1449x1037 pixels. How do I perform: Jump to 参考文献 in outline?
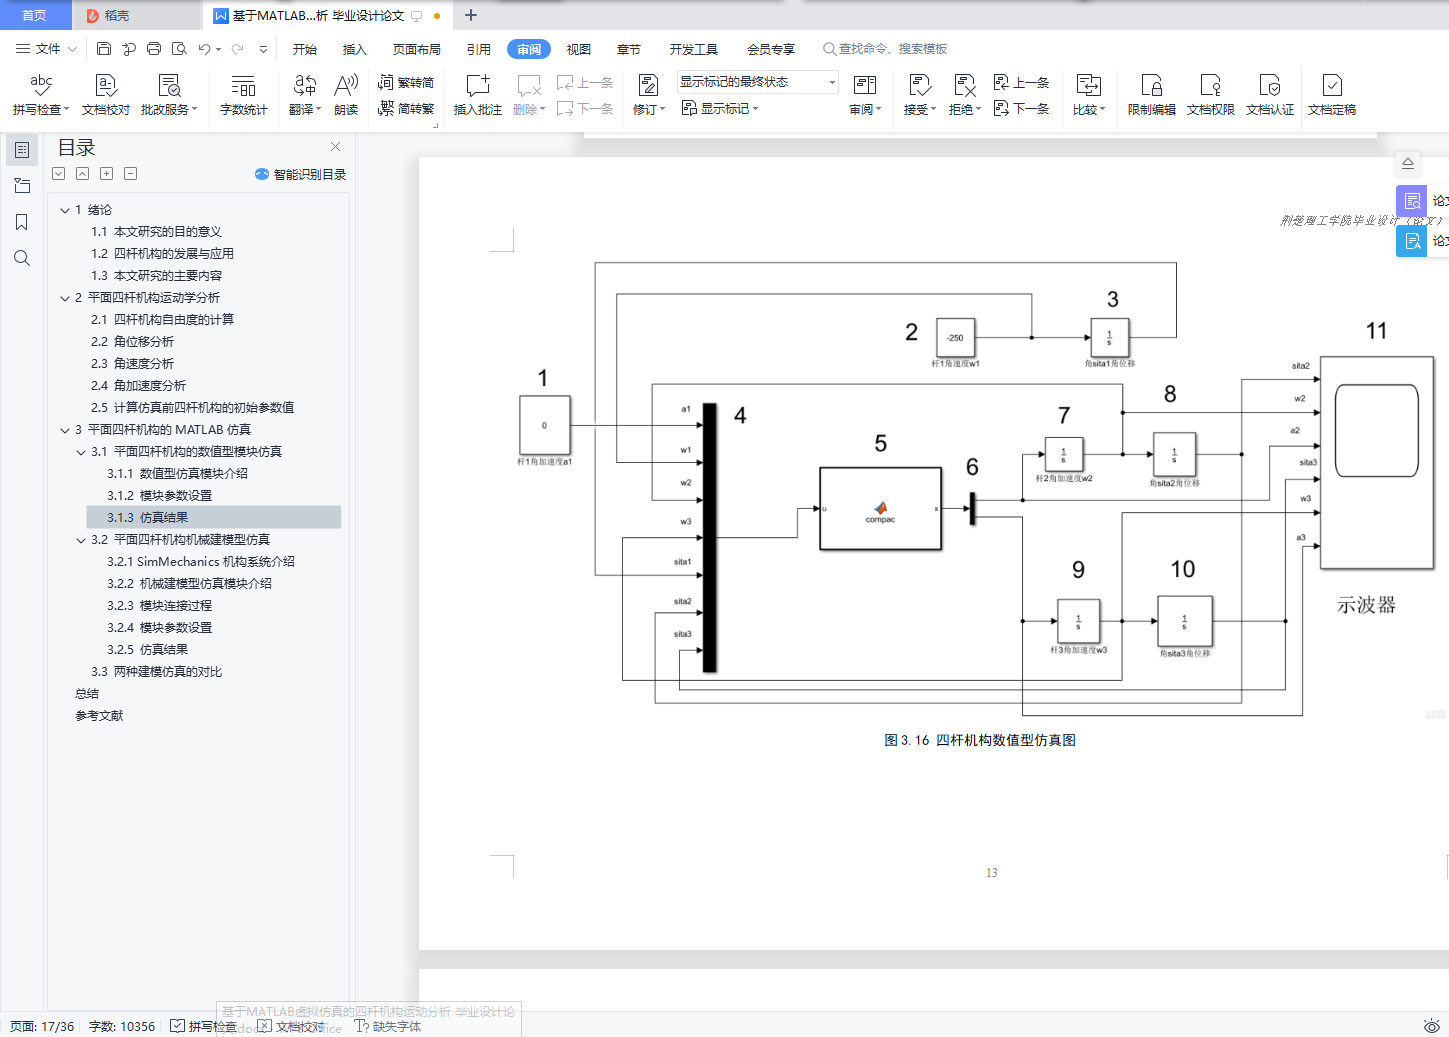99,716
